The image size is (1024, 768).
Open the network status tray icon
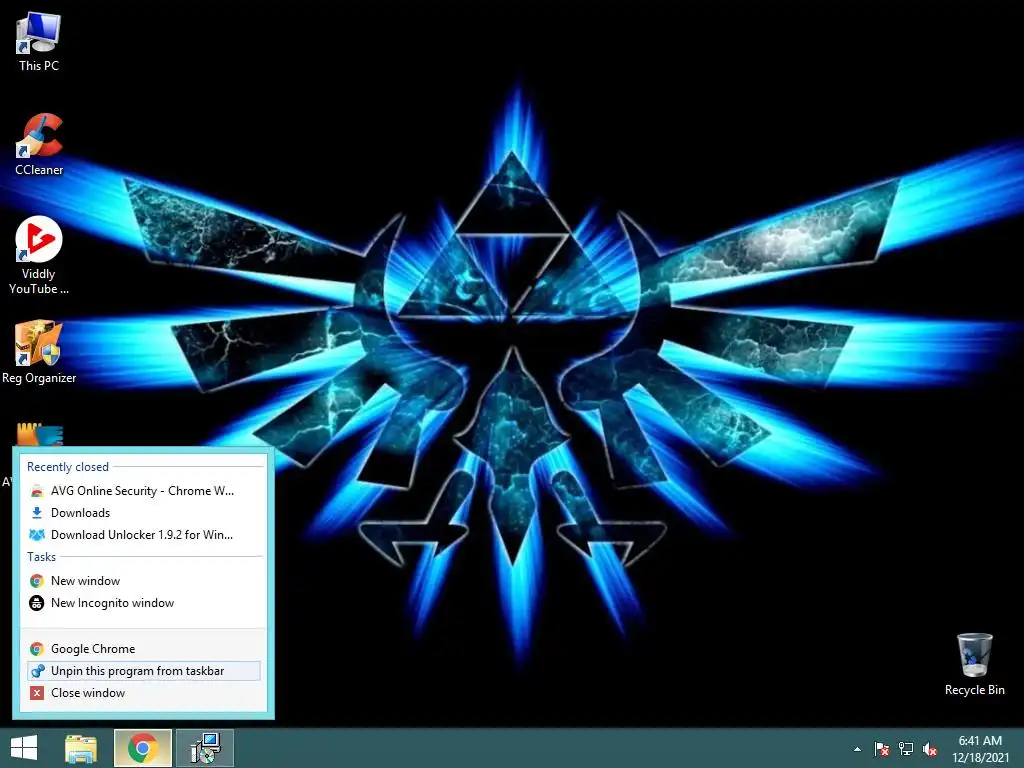(906, 749)
